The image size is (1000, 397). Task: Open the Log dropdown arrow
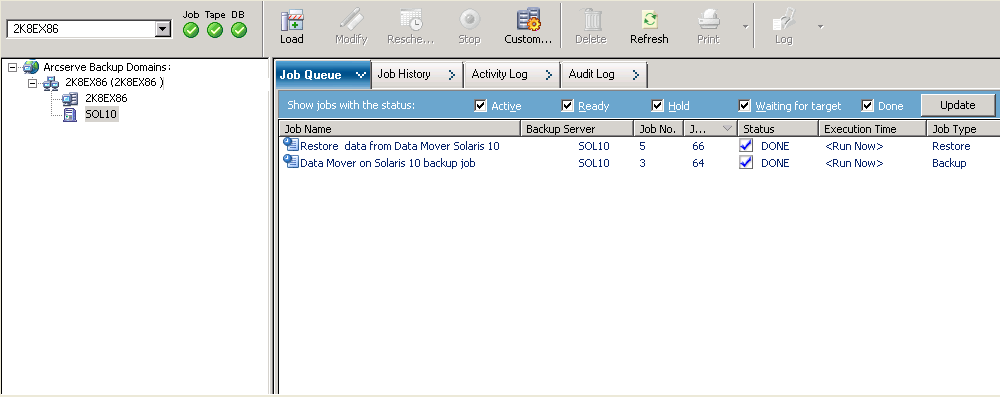[x=820, y=27]
